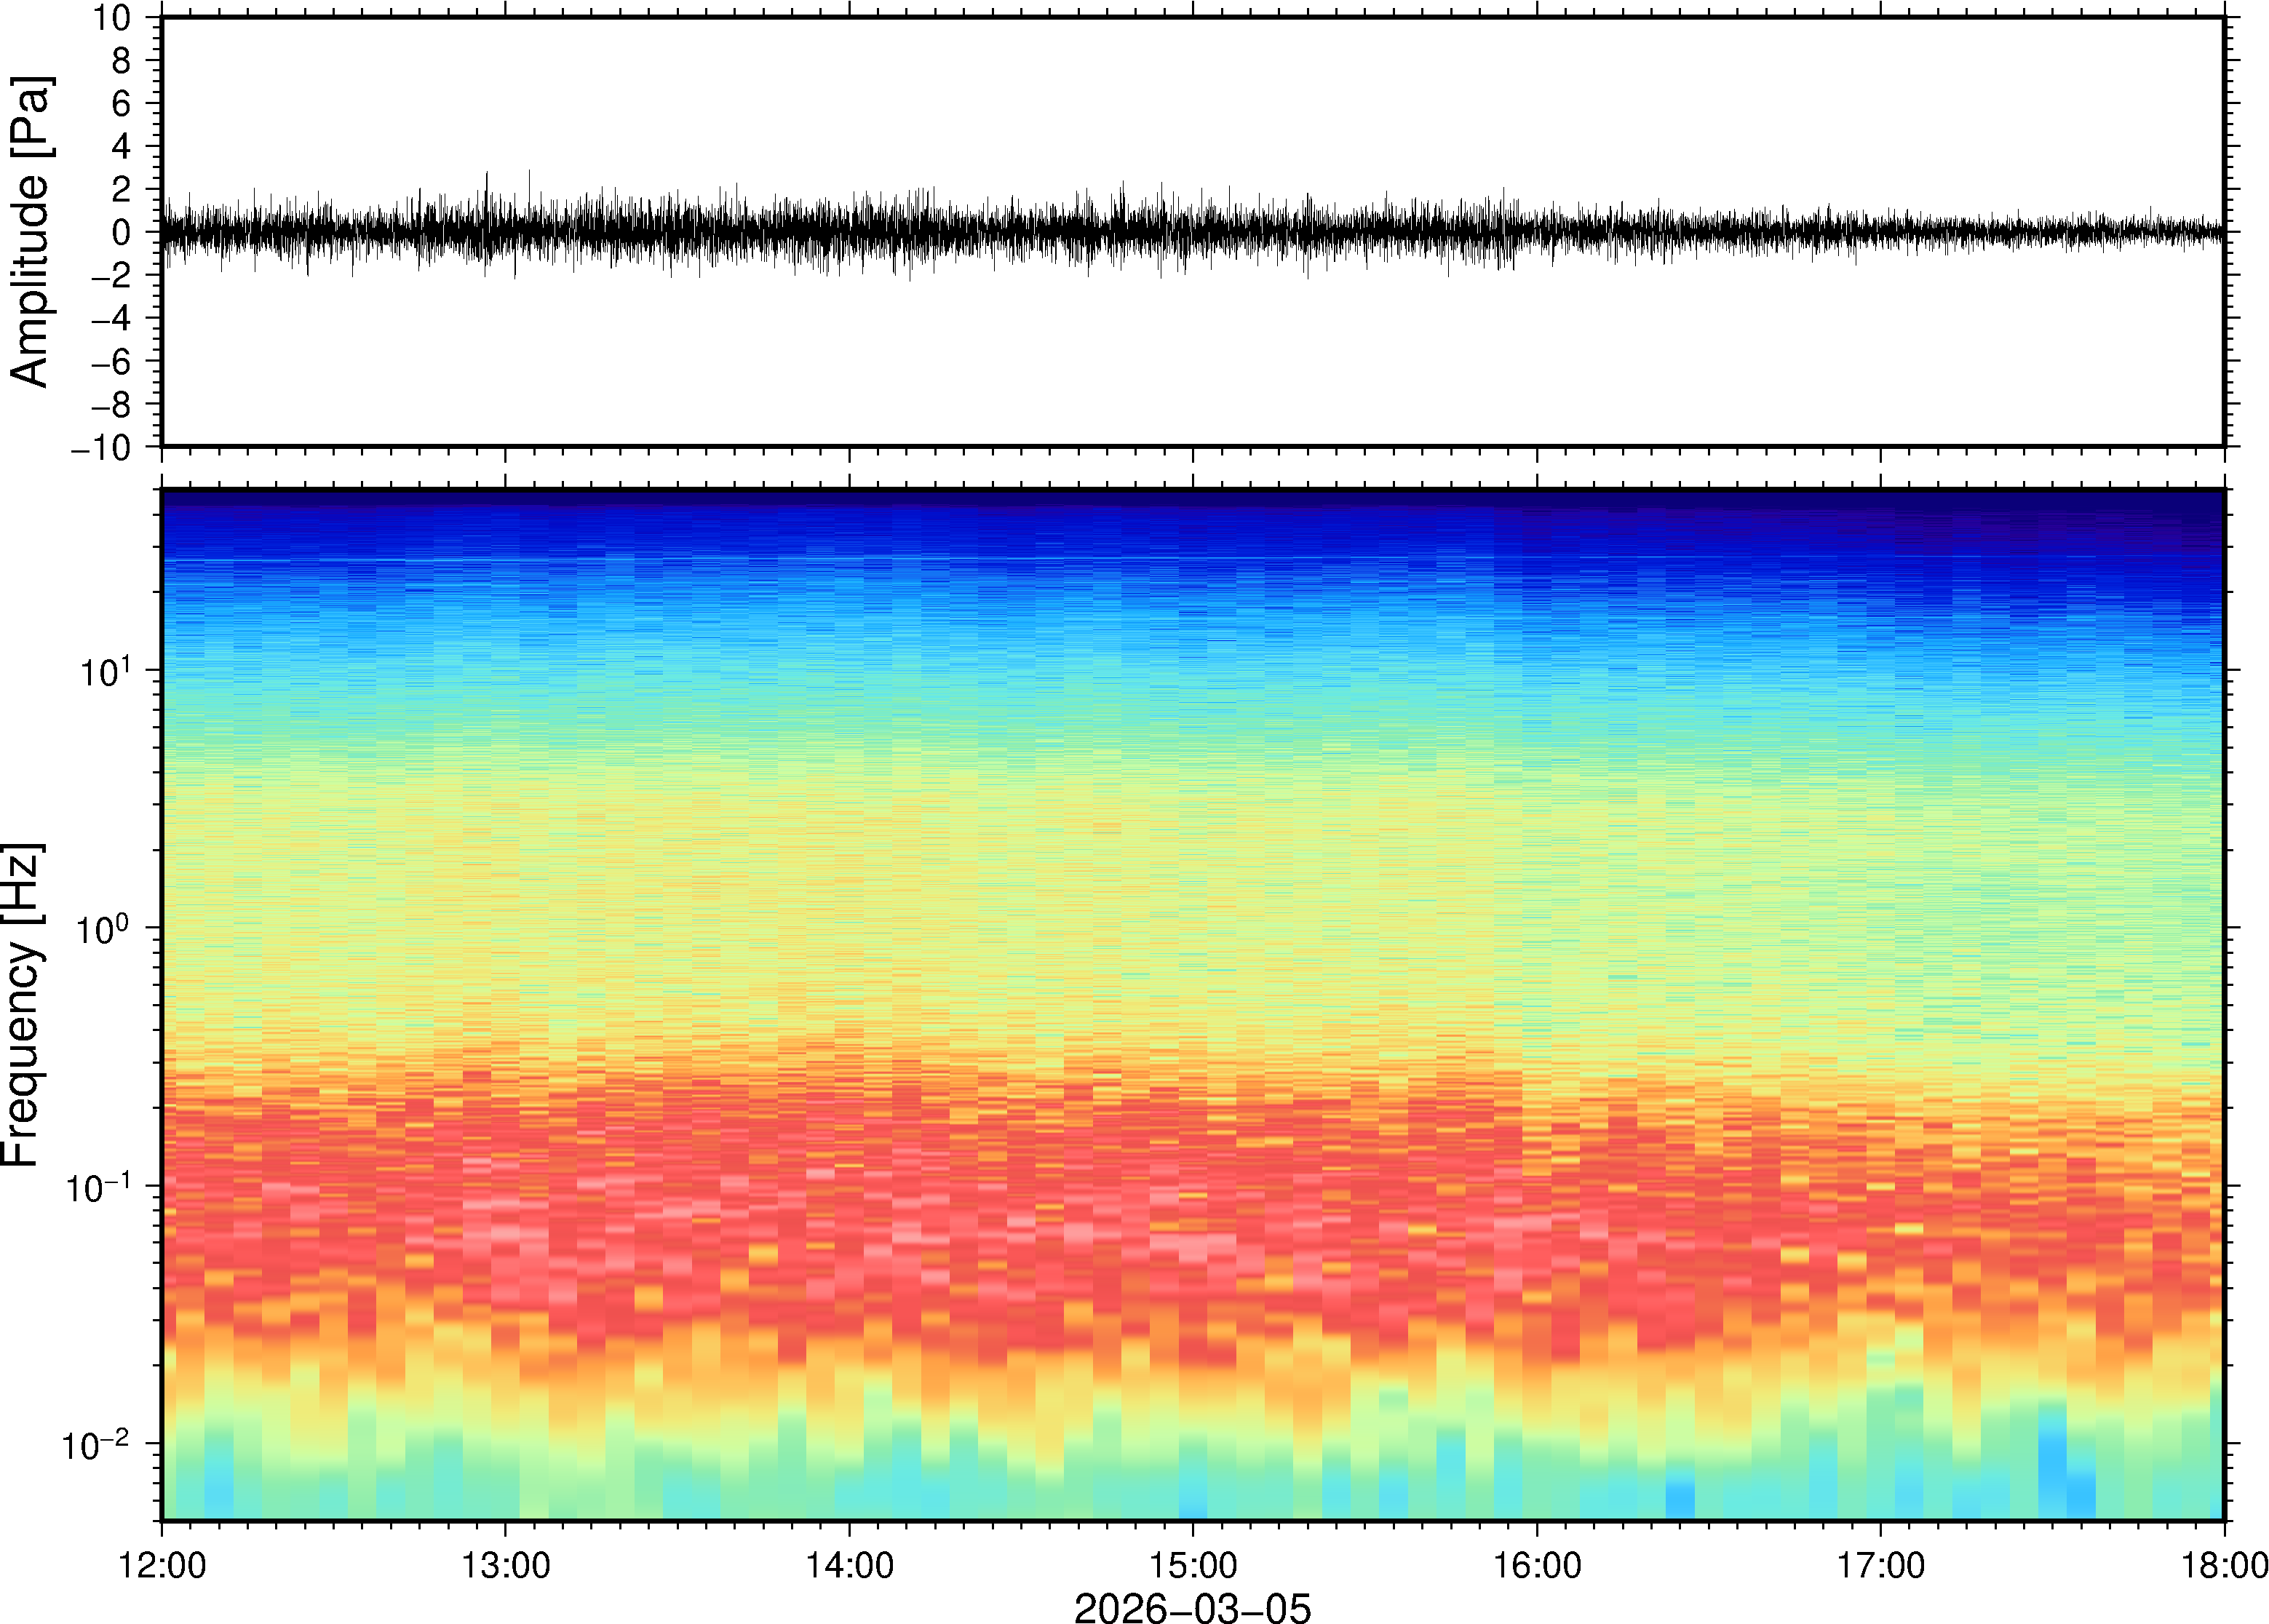
Task: Click the 2026-03-05 date label
Action: pyautogui.click(x=1191, y=1607)
